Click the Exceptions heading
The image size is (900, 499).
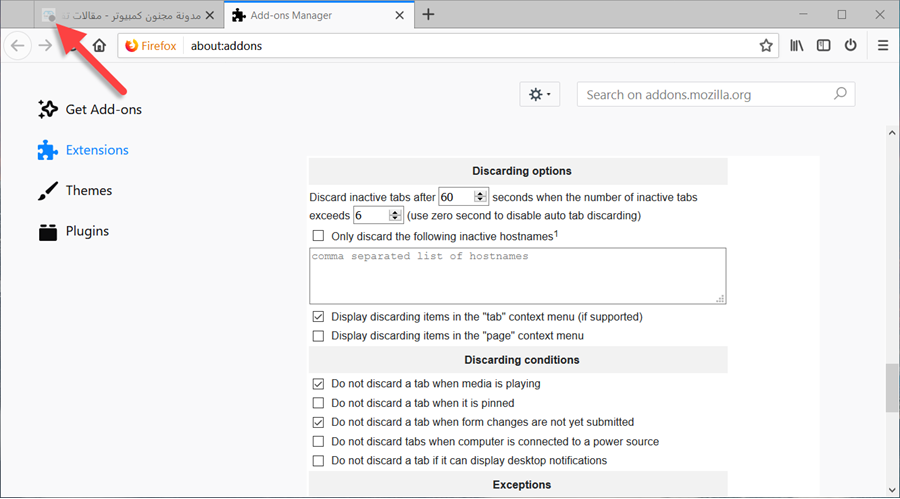[x=522, y=485]
